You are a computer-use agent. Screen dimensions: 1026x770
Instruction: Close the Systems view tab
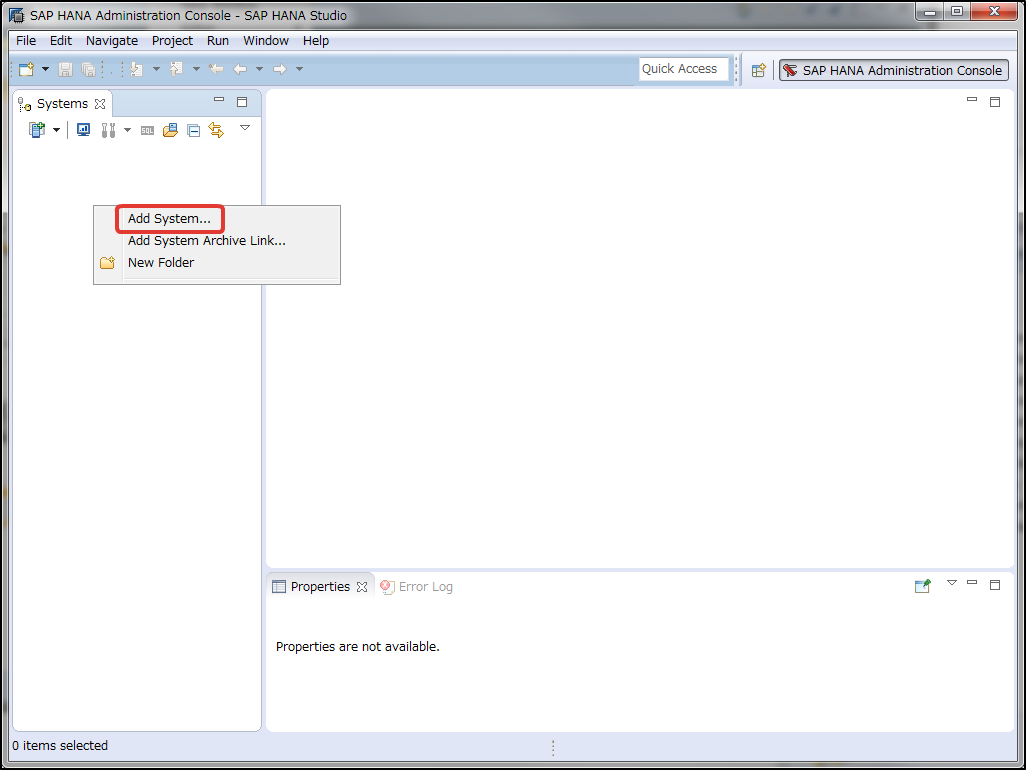click(100, 104)
